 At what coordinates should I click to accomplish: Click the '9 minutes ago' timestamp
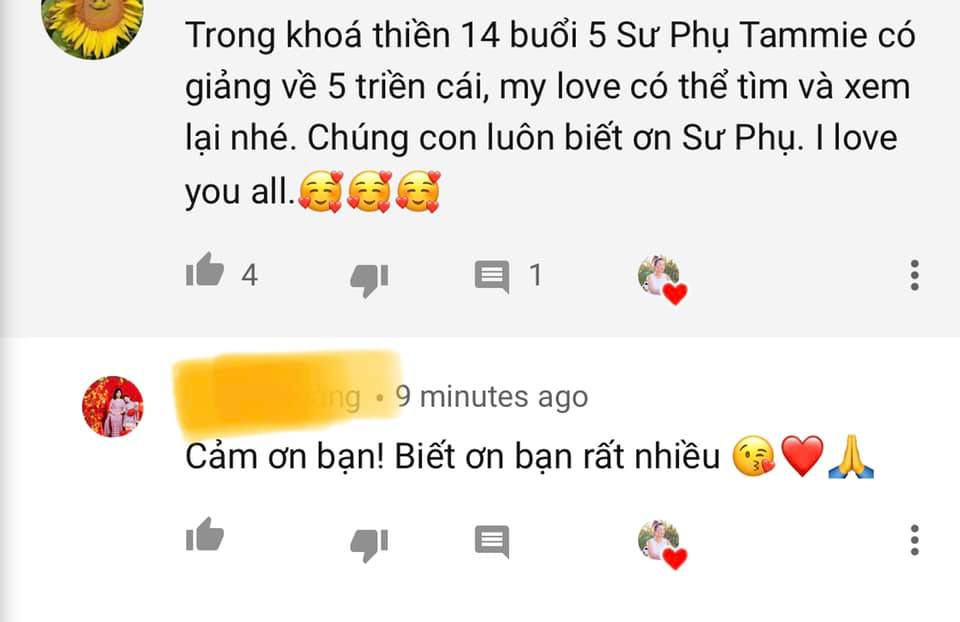[492, 397]
